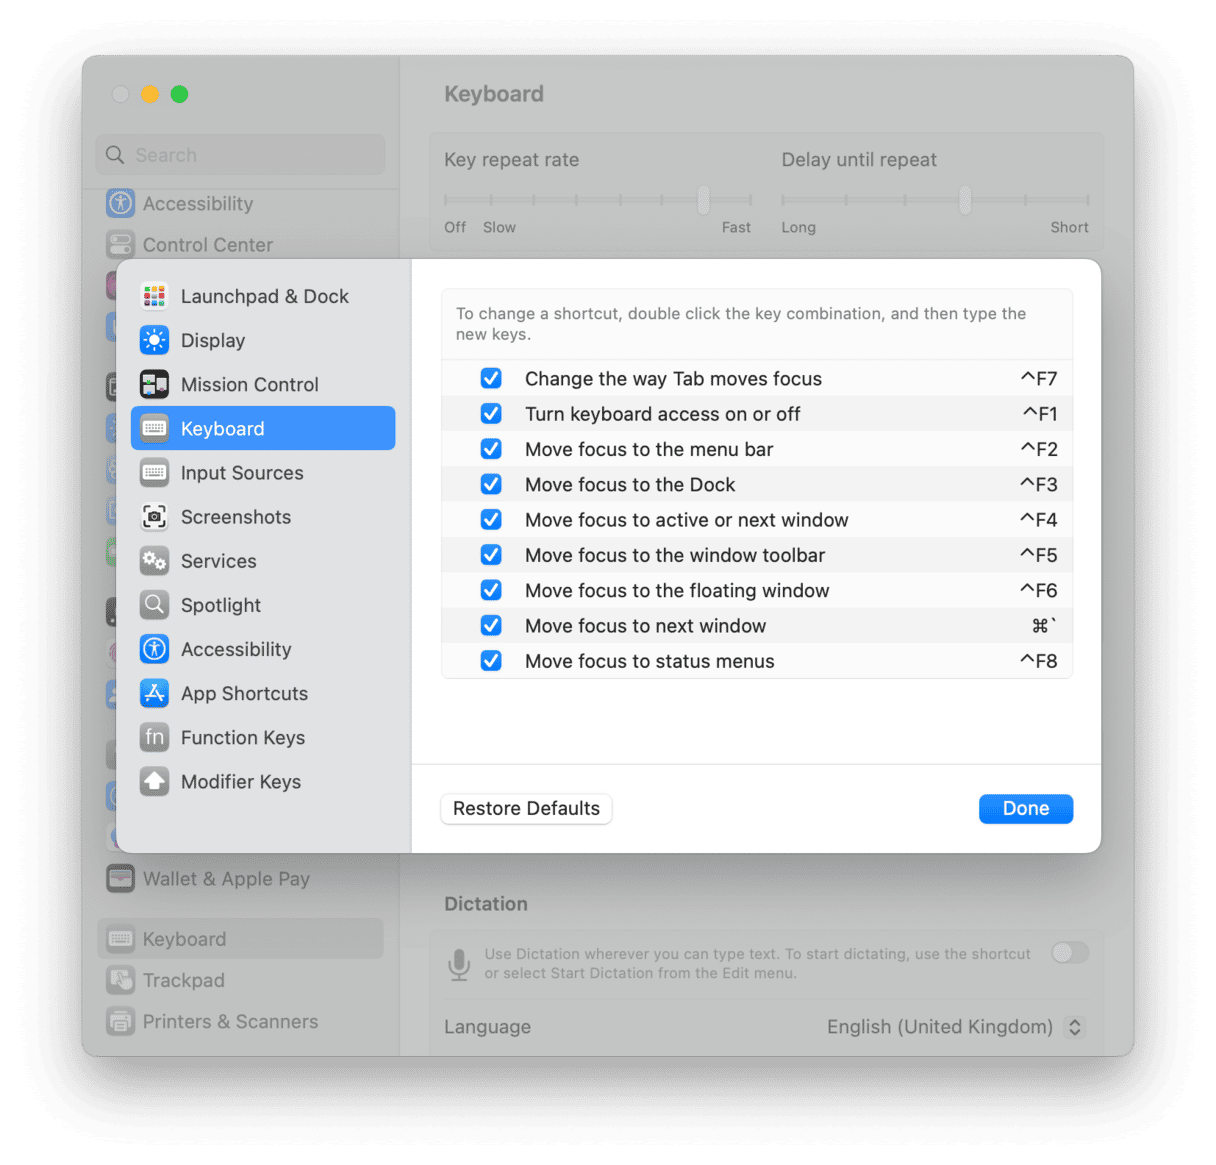Toggle Move focus to next window checkbox

[x=491, y=625]
